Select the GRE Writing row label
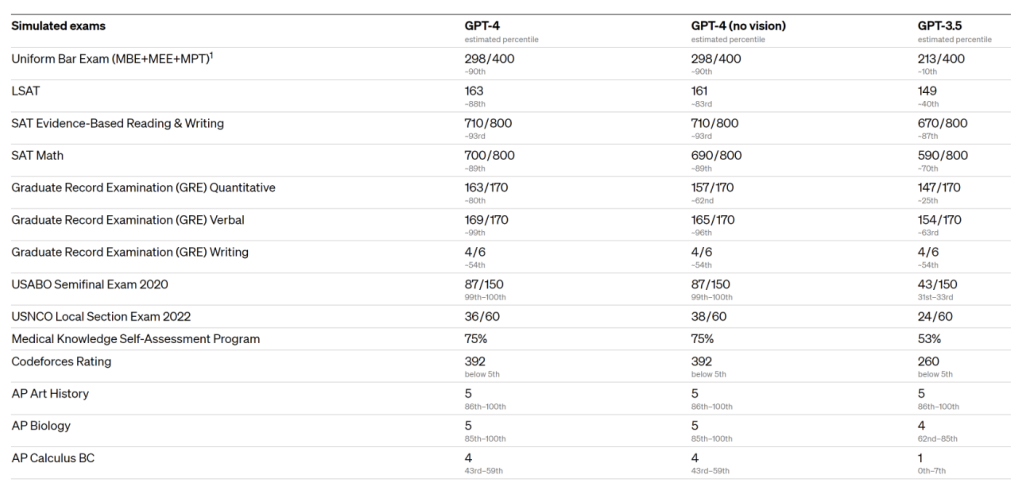The image size is (1024, 497). (129, 252)
